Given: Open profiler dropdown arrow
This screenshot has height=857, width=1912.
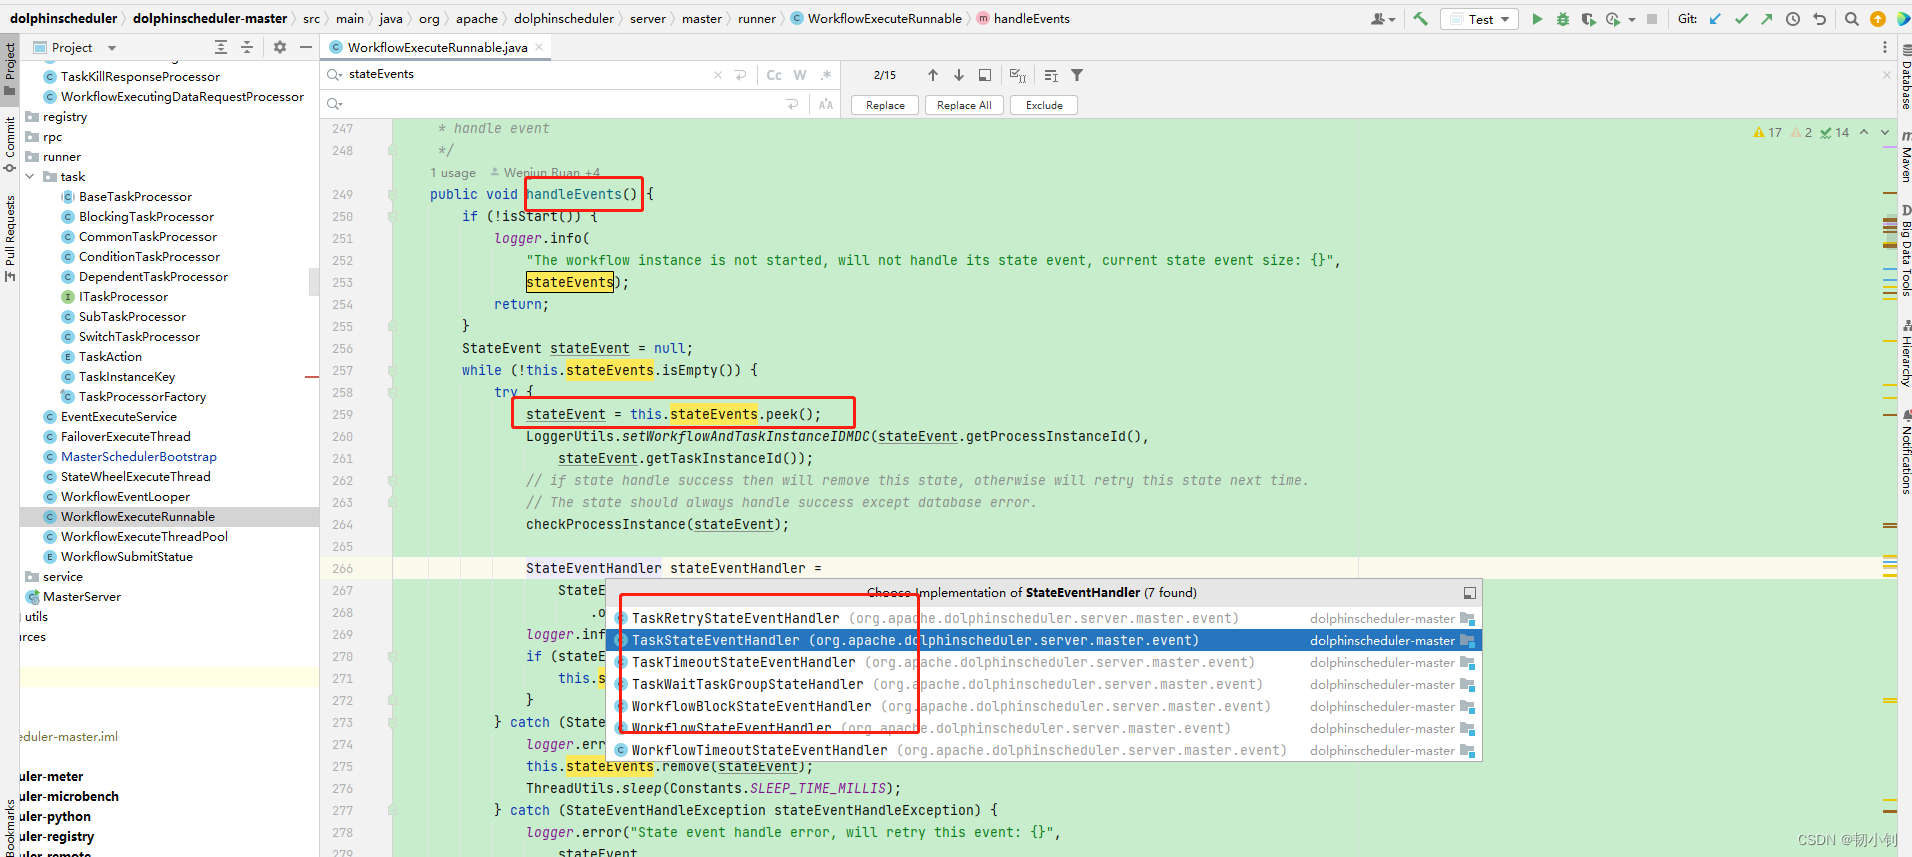Looking at the screenshot, I should coord(1632,19).
